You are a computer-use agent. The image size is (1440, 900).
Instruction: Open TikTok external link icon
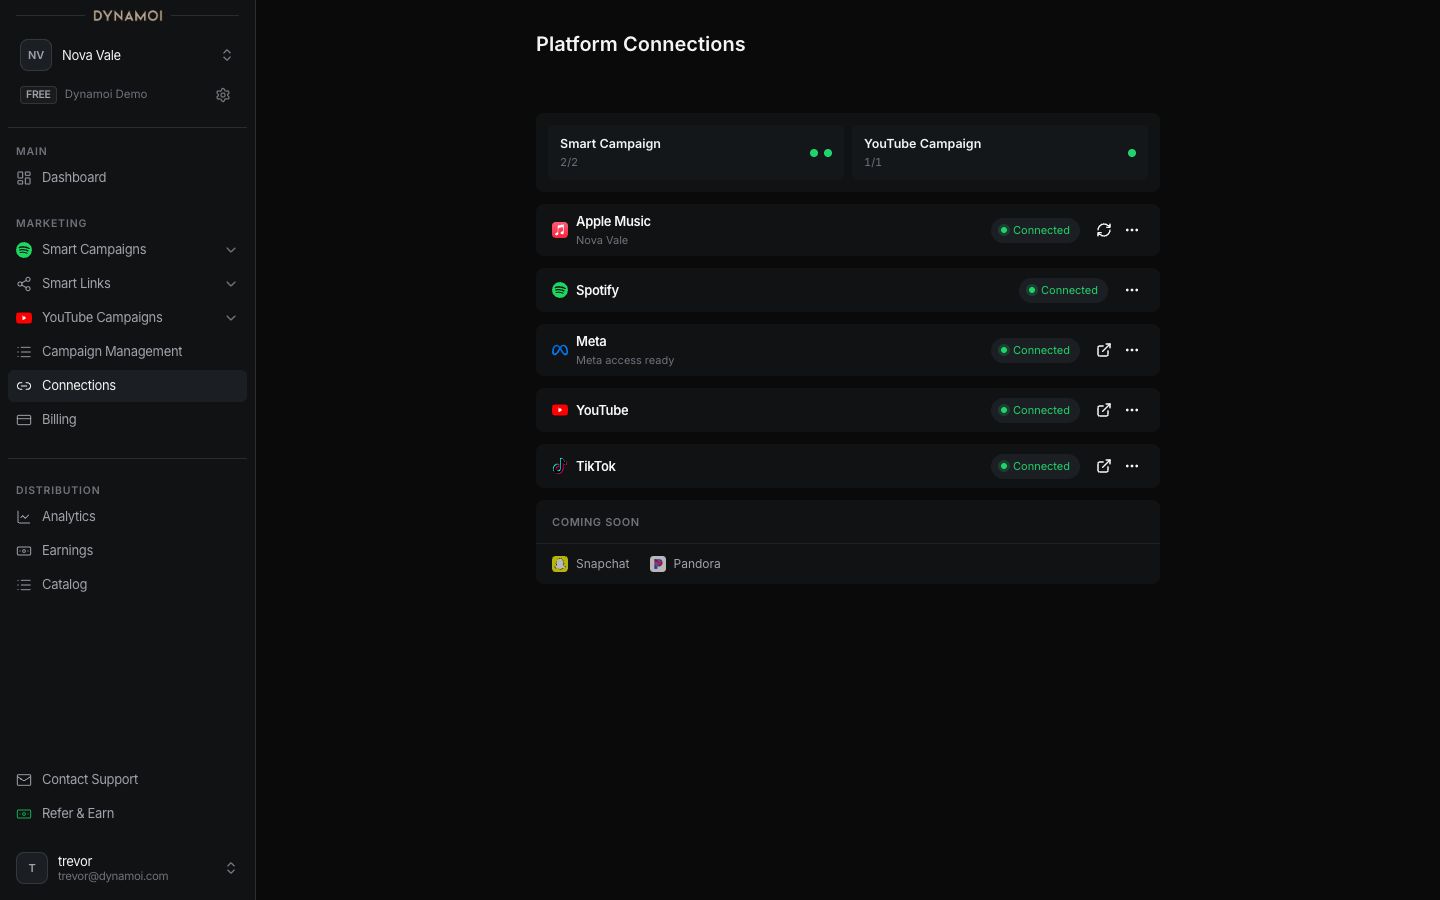pyautogui.click(x=1104, y=466)
